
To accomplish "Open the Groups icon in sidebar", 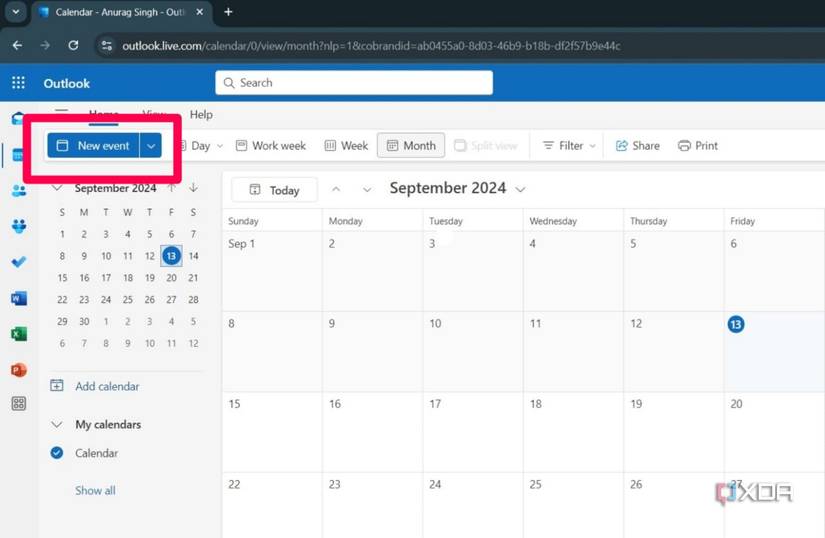I will [19, 226].
